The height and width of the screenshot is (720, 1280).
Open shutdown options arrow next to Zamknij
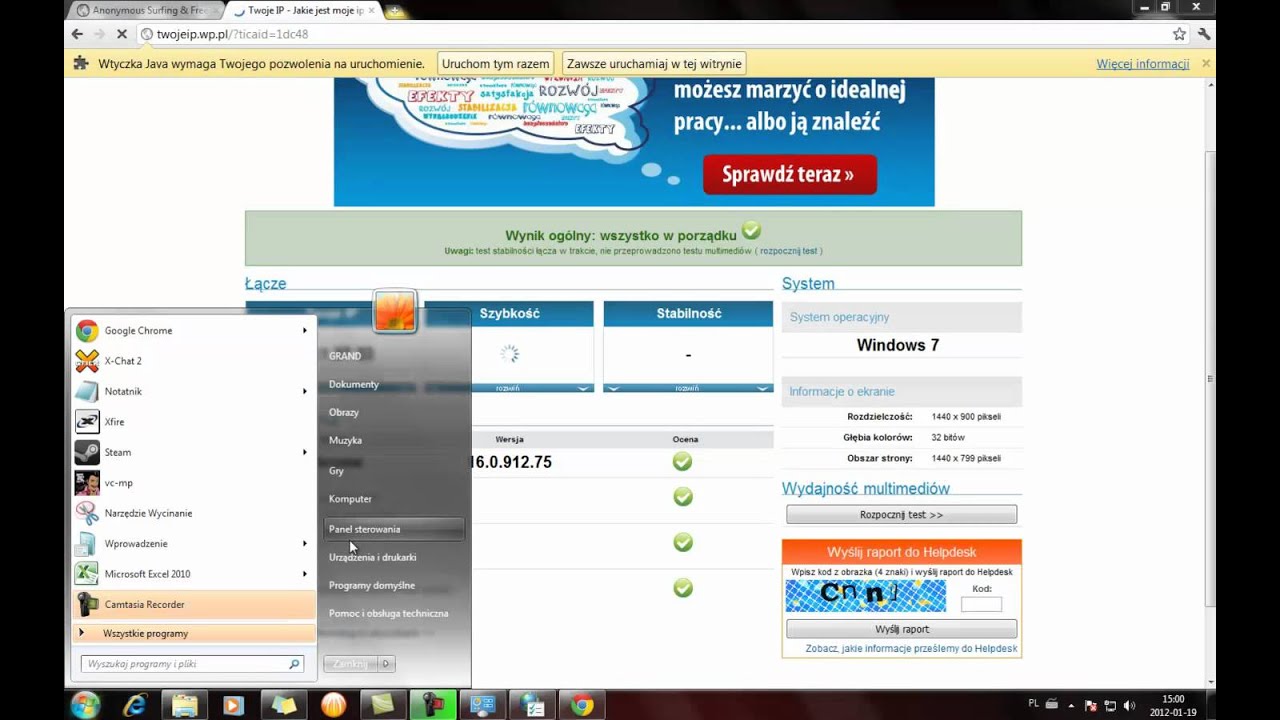(386, 664)
